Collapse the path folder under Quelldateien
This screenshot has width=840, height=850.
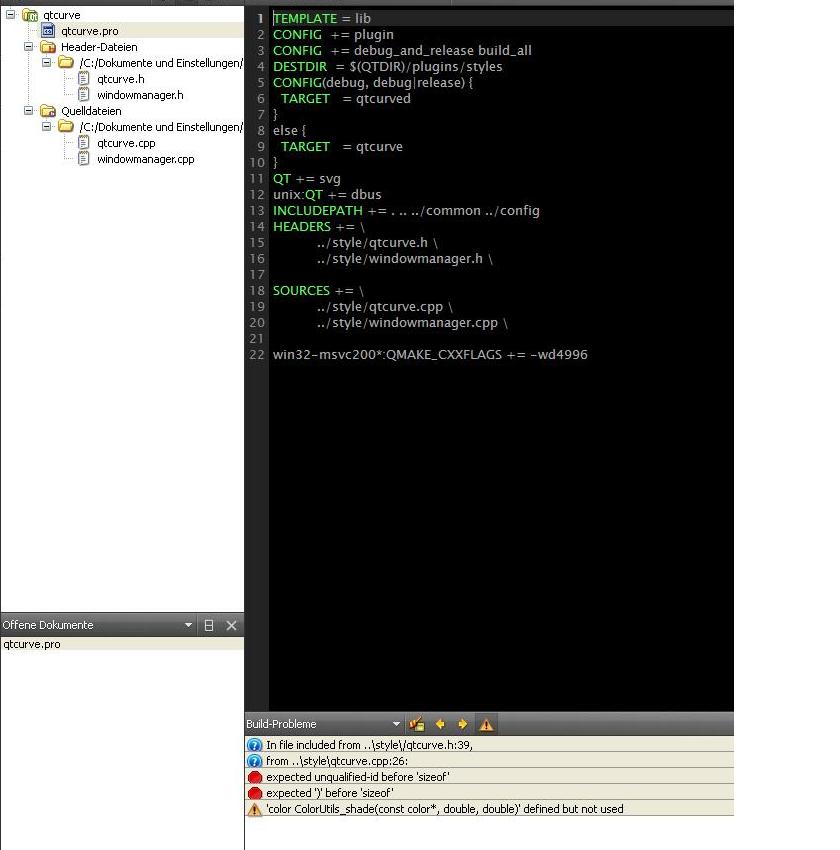coord(47,126)
